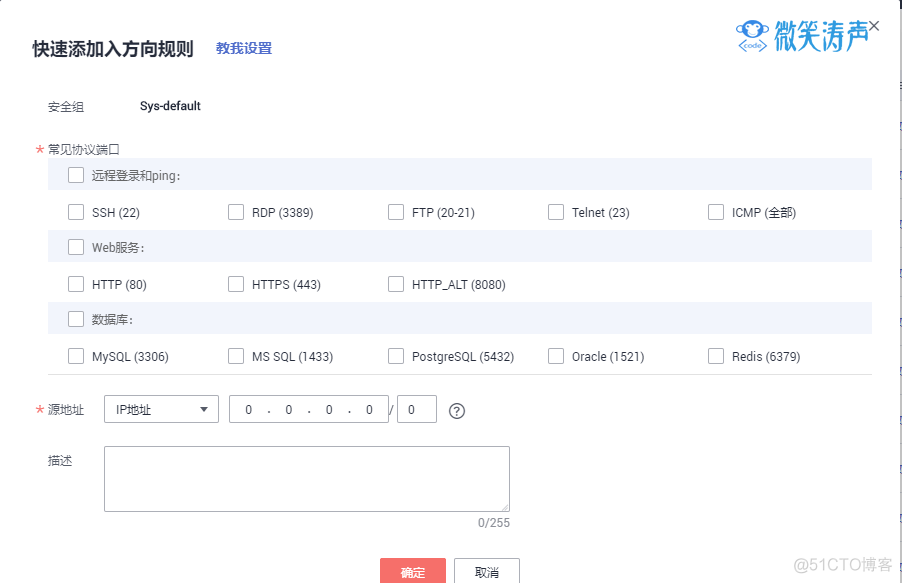This screenshot has width=902, height=583.
Task: Check the 数据库 group checkbox
Action: pyautogui.click(x=76, y=319)
